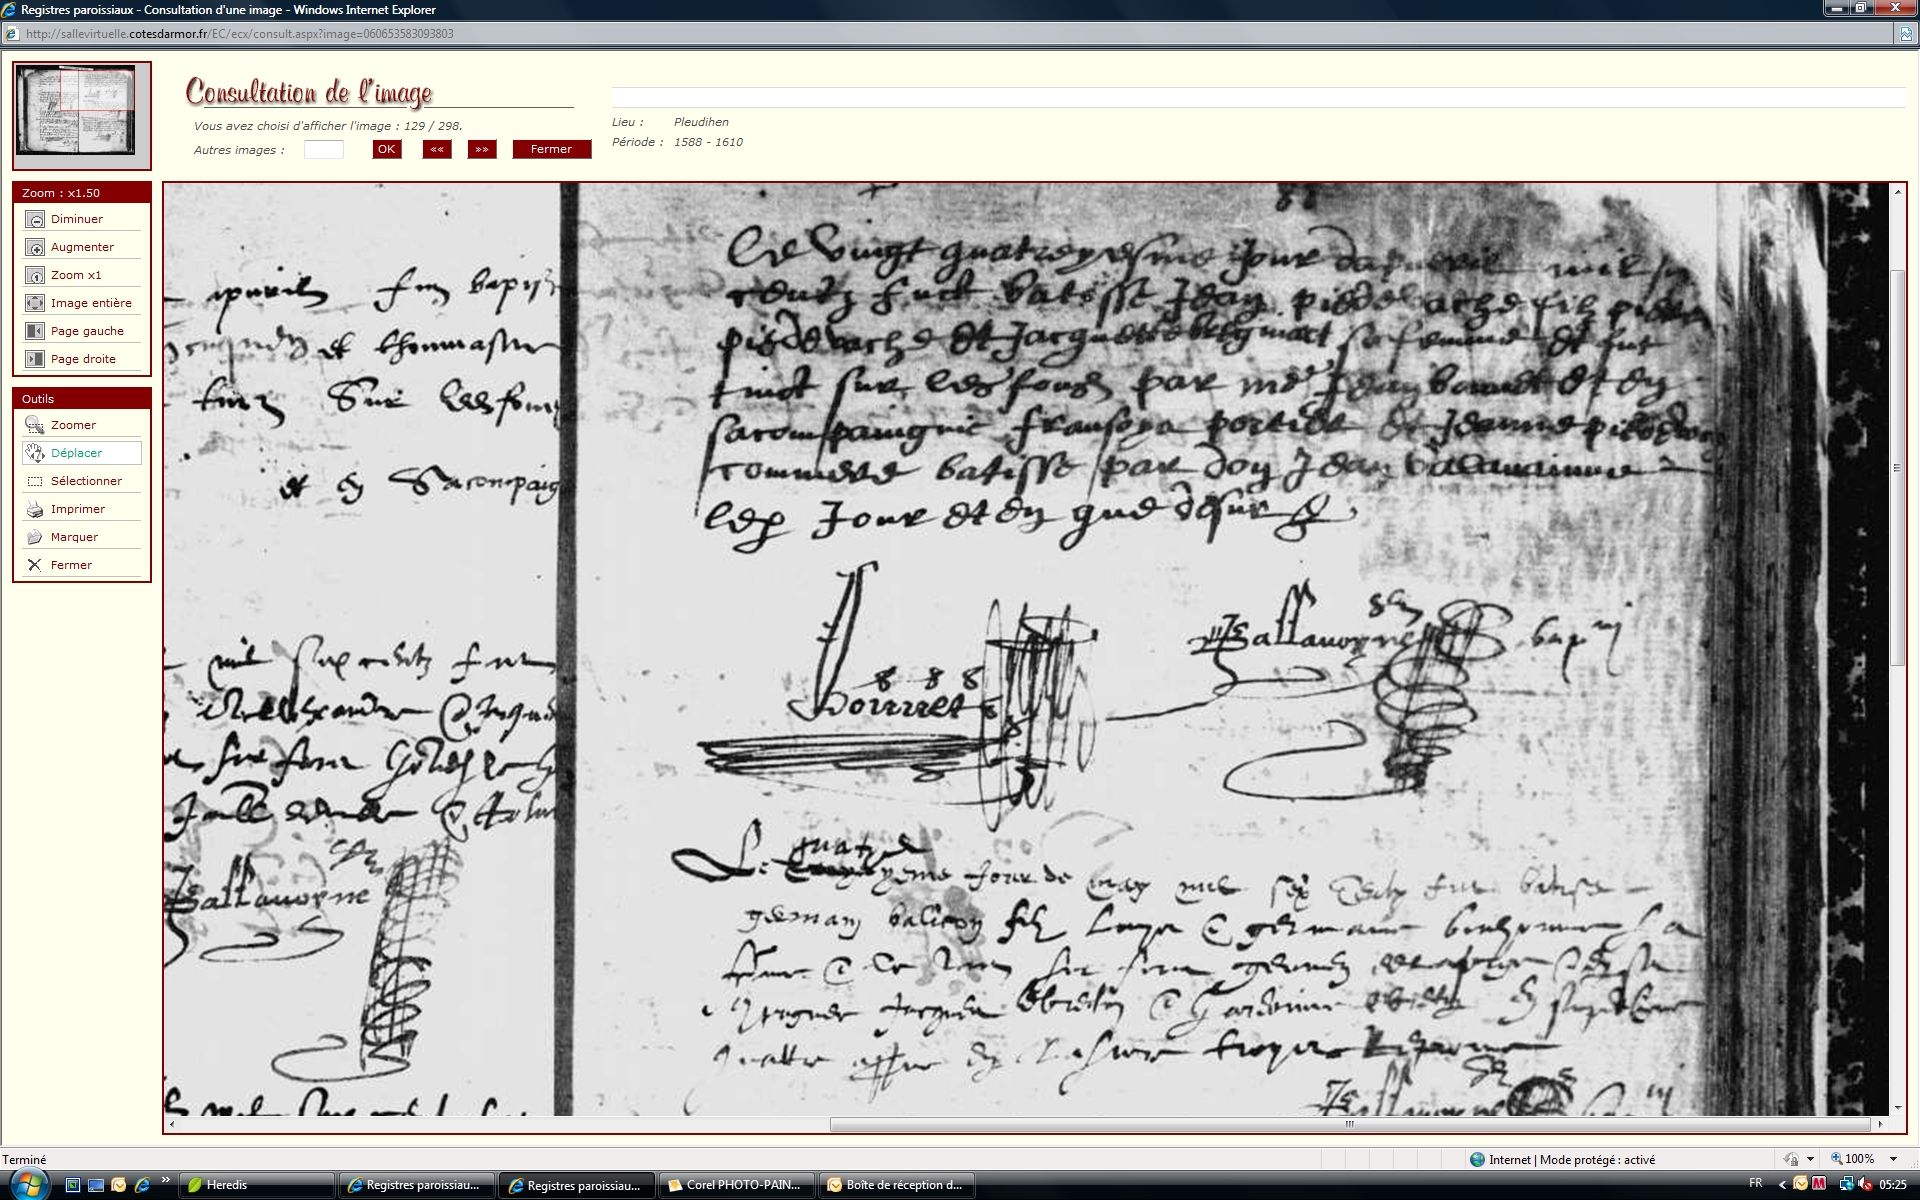This screenshot has height=1200, width=1920.
Task: Go to the next image with »» button
Action: 482,149
